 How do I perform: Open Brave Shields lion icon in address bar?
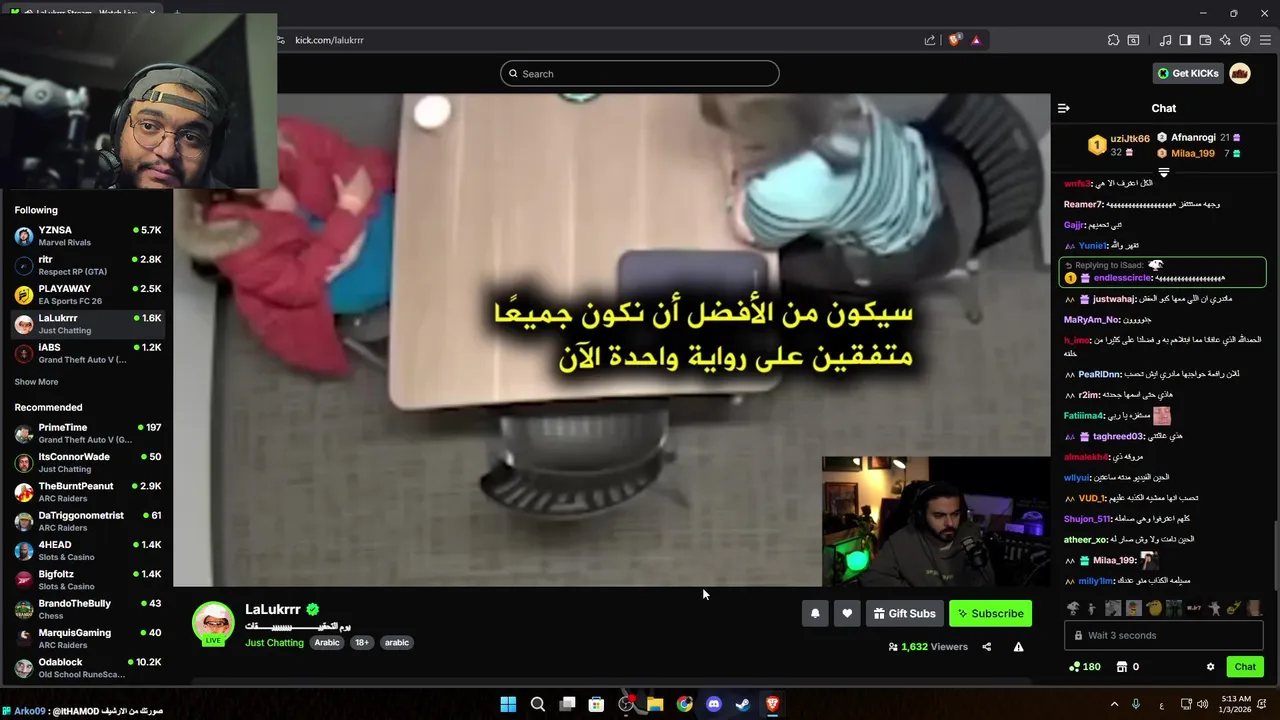click(955, 40)
